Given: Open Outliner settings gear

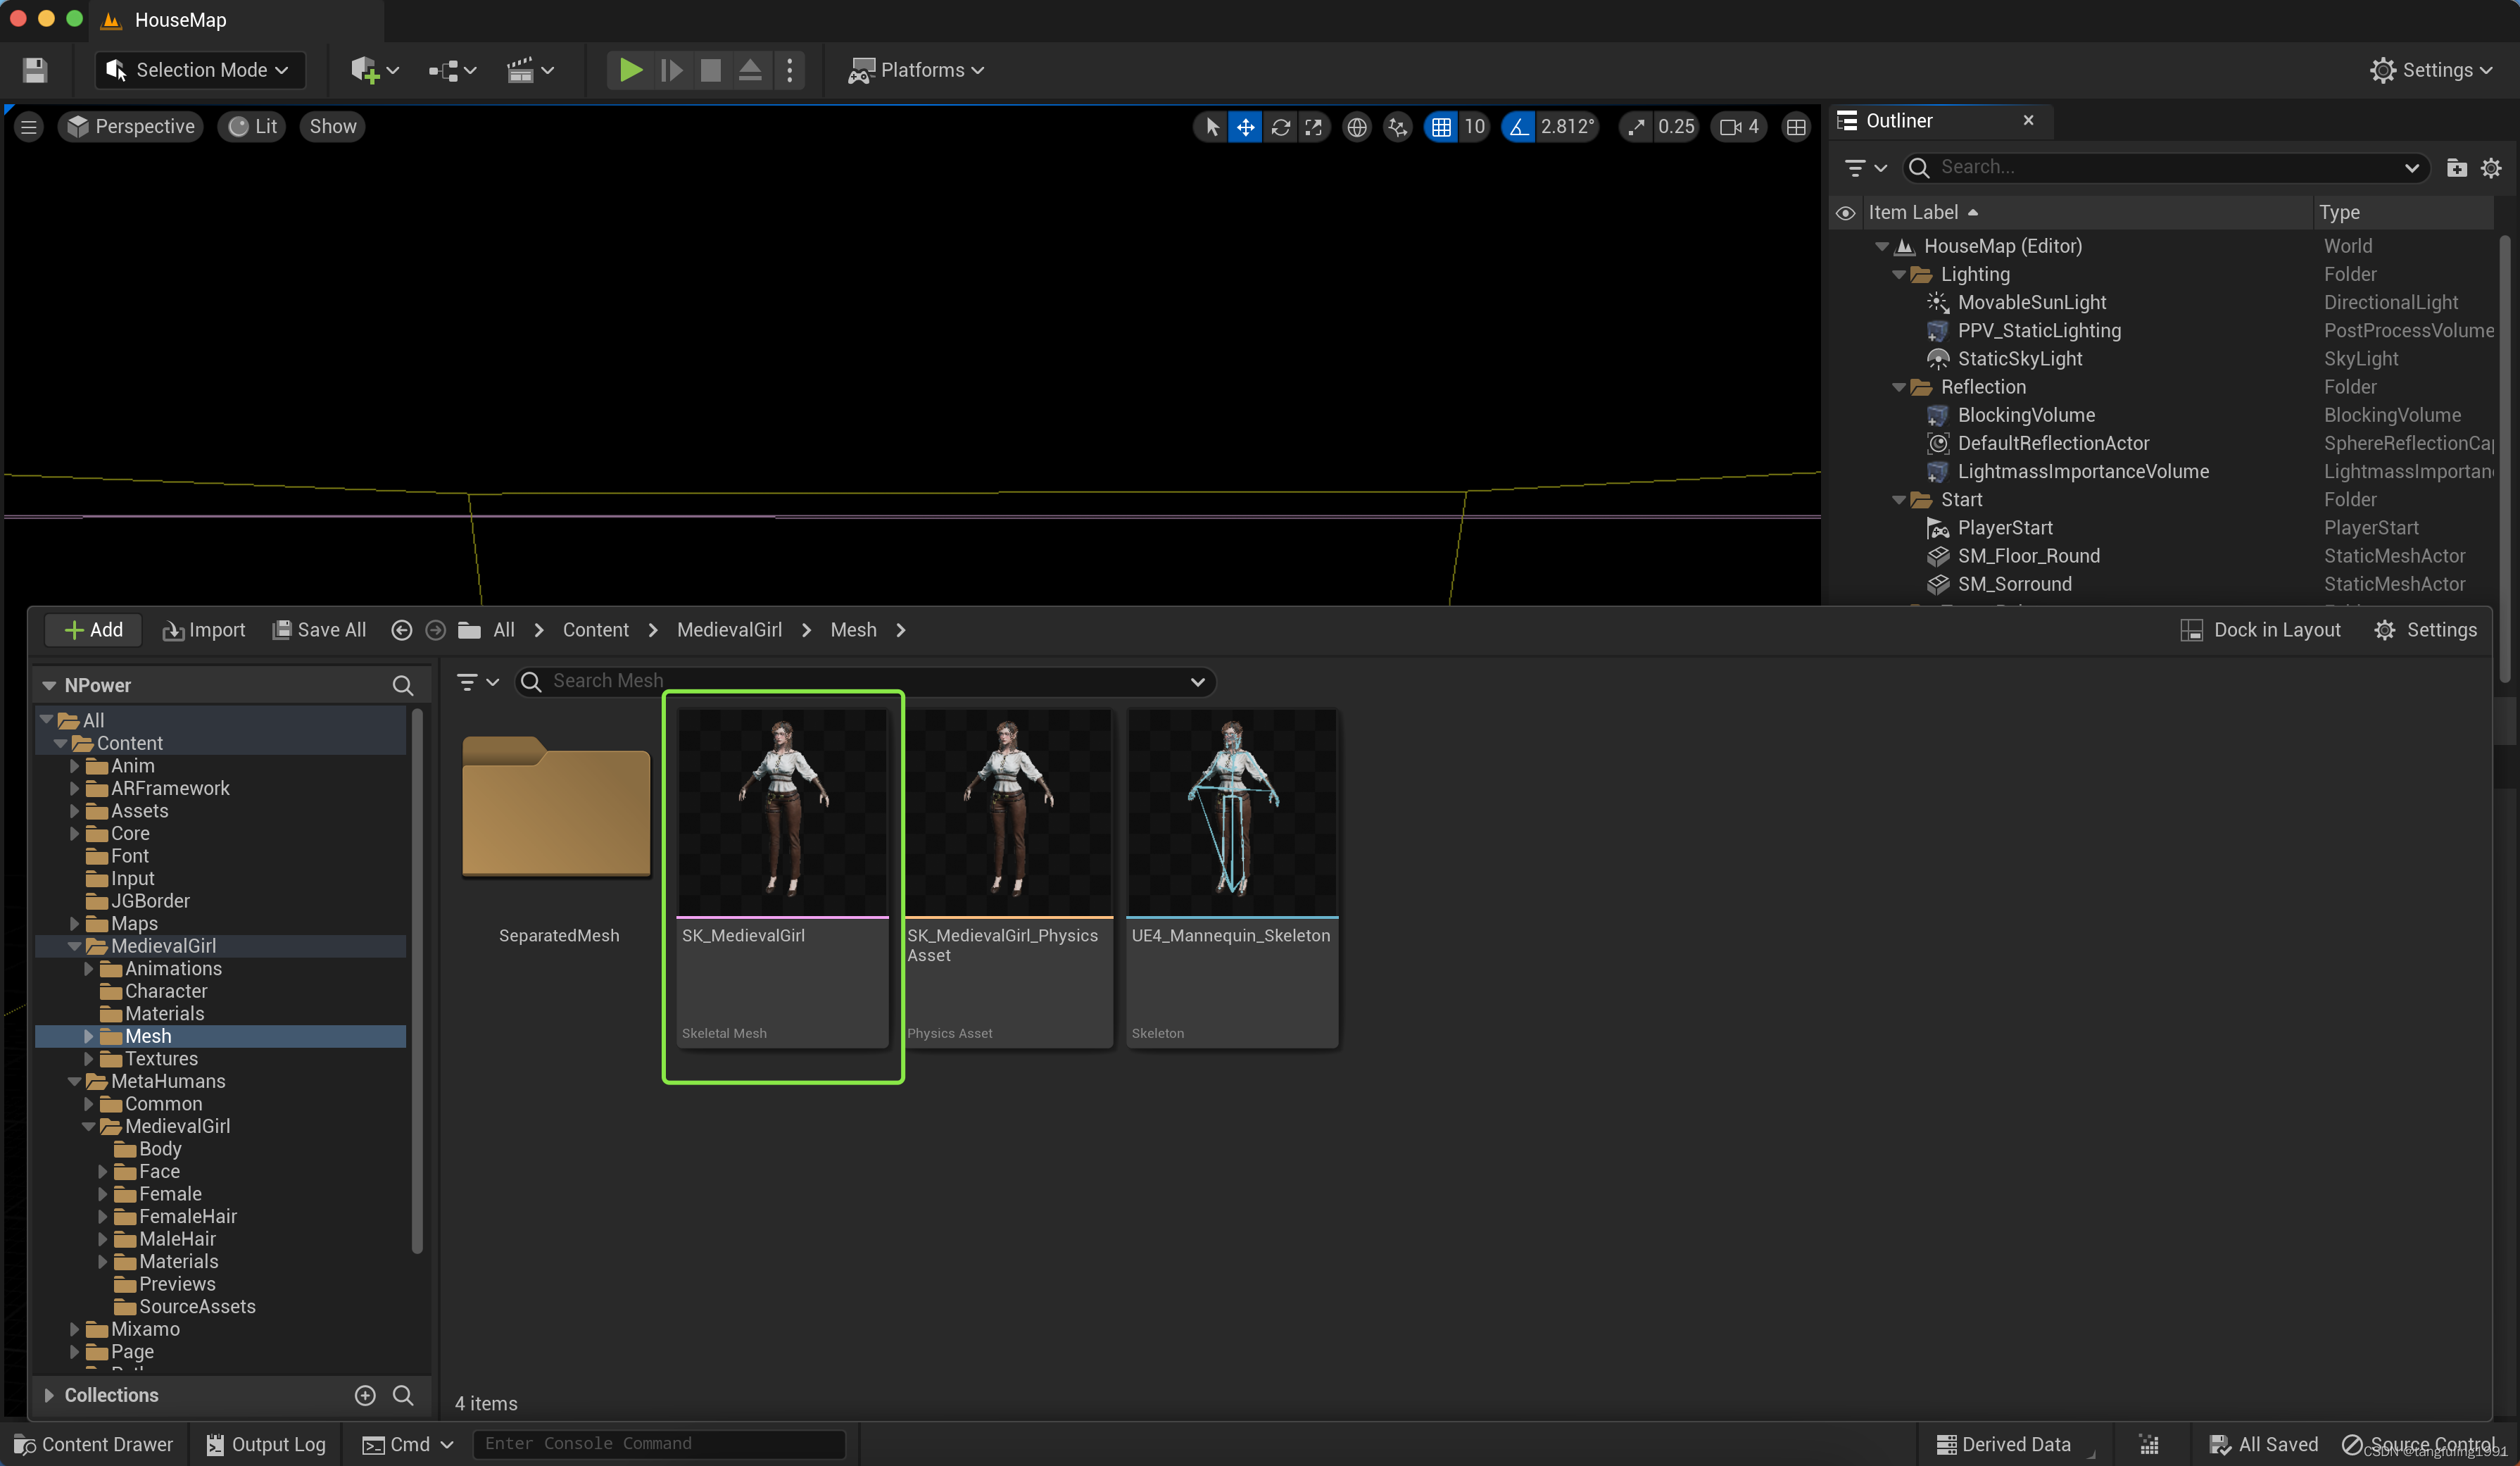Looking at the screenshot, I should tap(2490, 168).
